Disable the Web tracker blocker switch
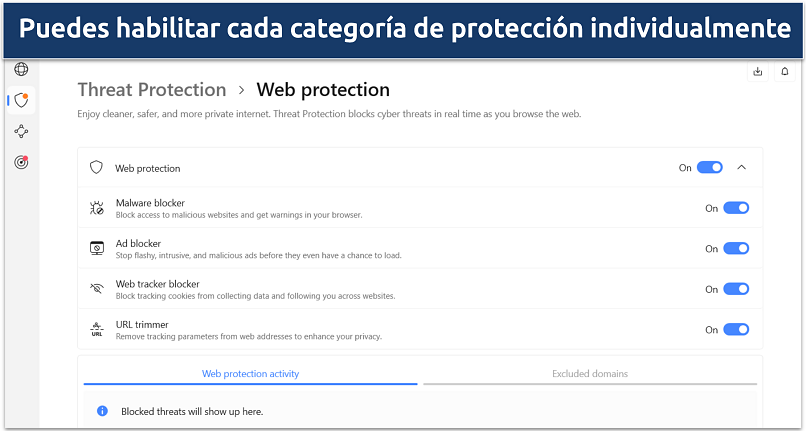Screen dimensions: 806x431 click(x=736, y=289)
